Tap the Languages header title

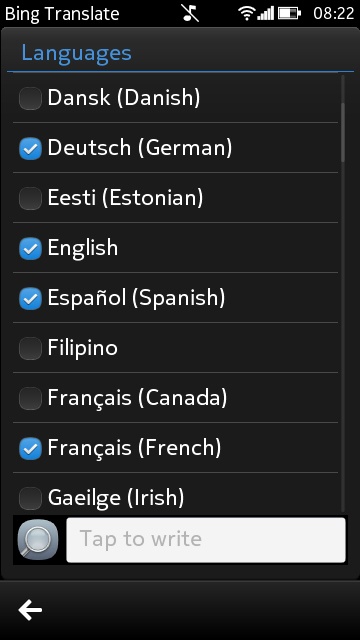[x=76, y=53]
